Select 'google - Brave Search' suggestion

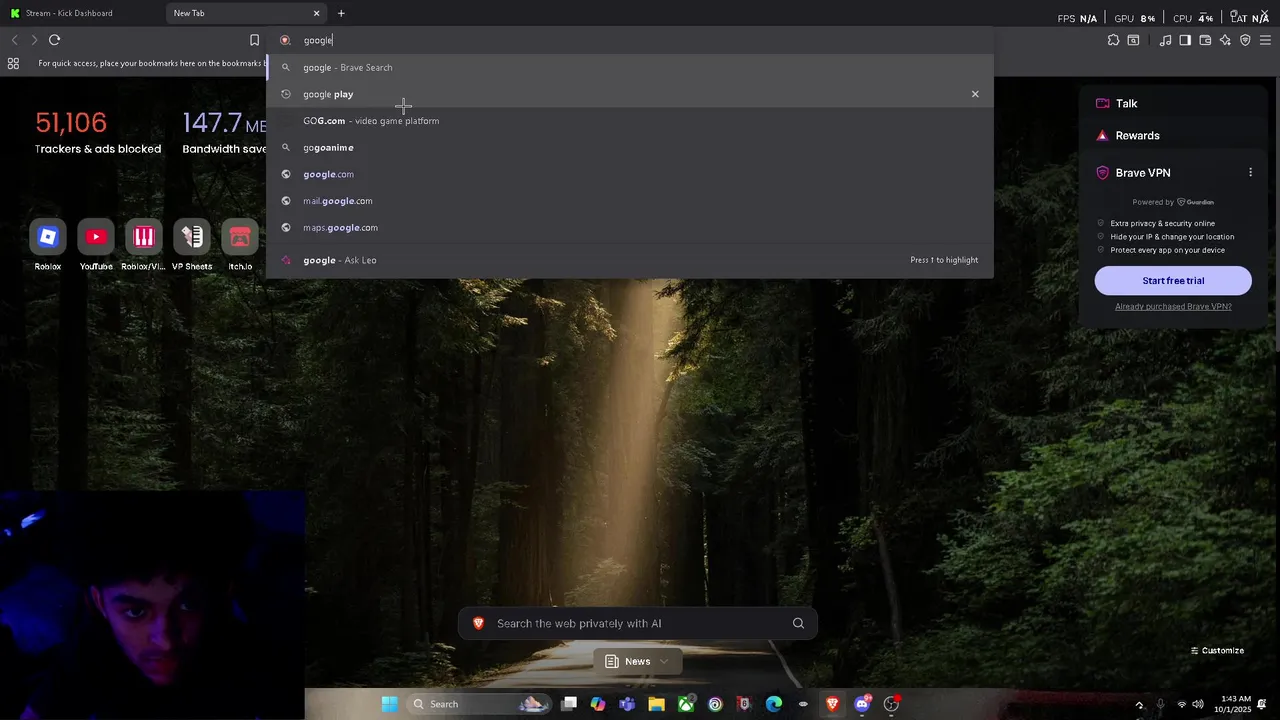point(630,67)
